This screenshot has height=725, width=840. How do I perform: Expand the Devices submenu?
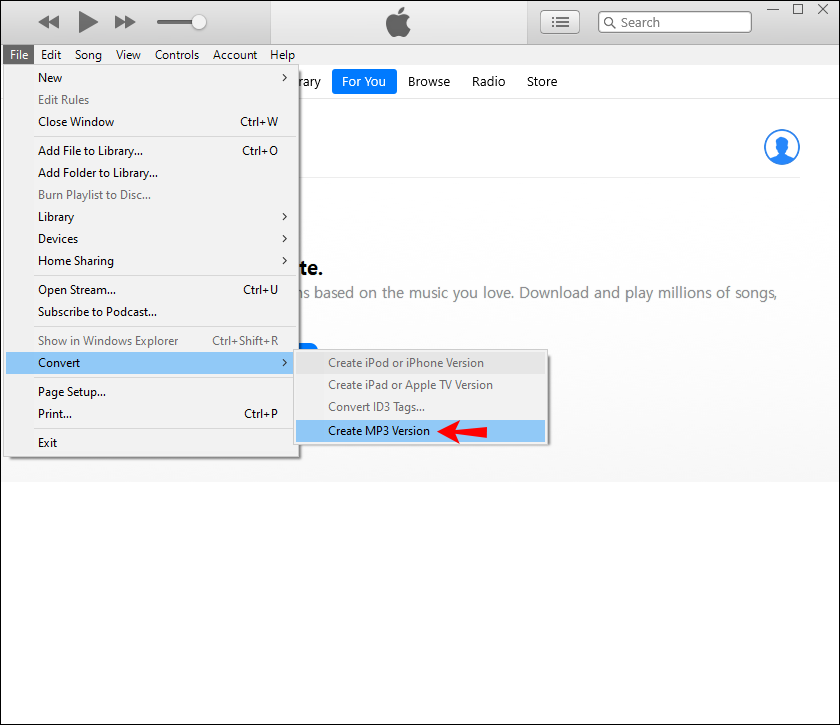pyautogui.click(x=150, y=238)
